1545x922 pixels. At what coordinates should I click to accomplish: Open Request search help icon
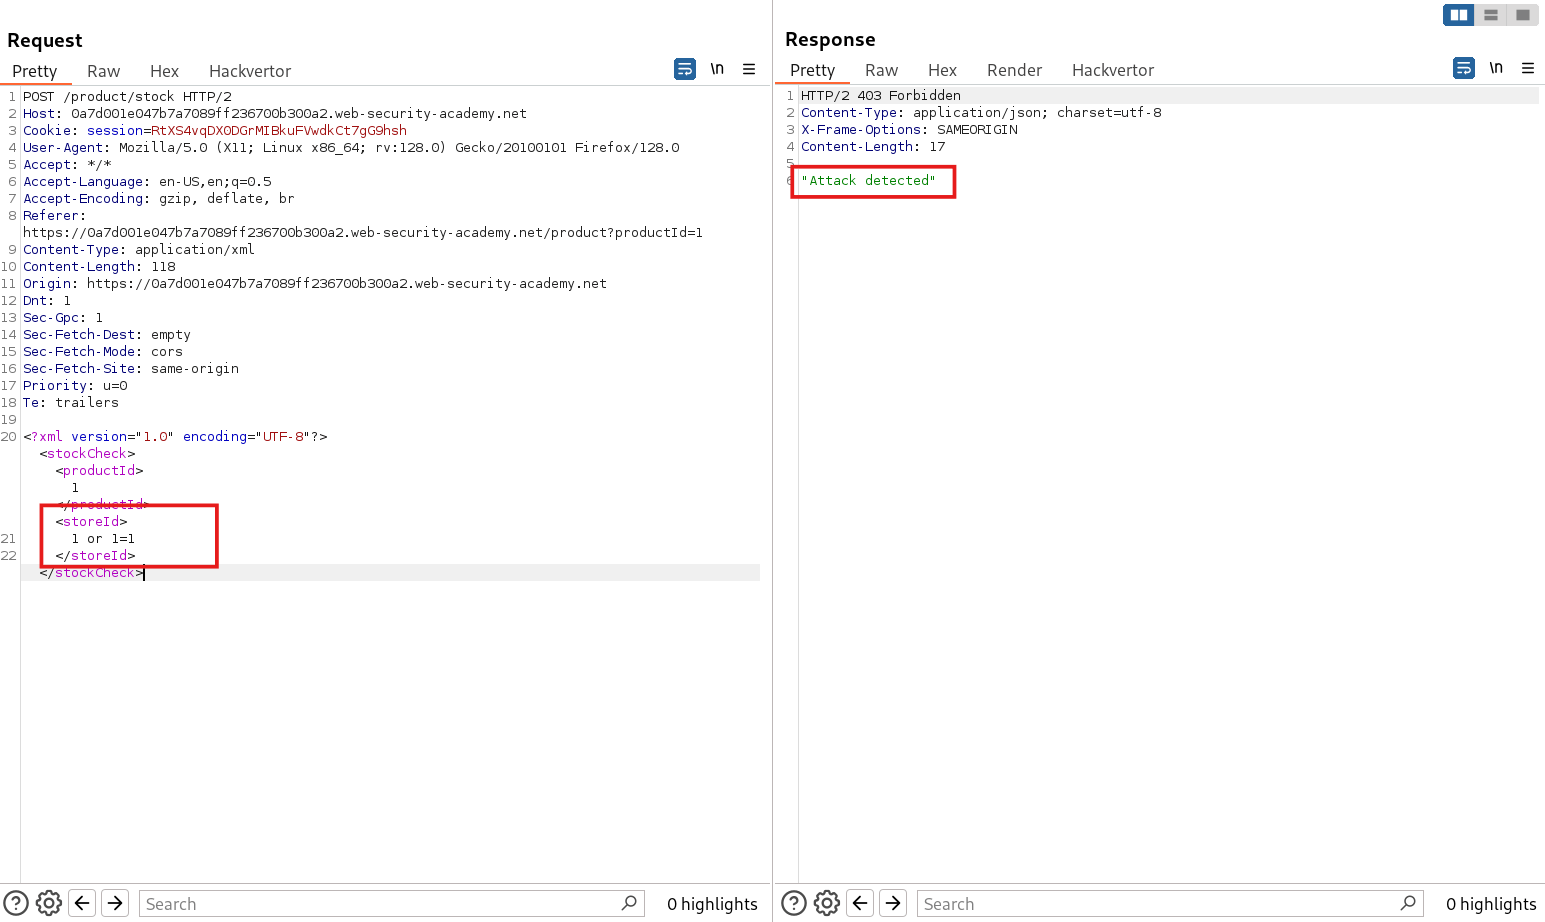click(16, 903)
